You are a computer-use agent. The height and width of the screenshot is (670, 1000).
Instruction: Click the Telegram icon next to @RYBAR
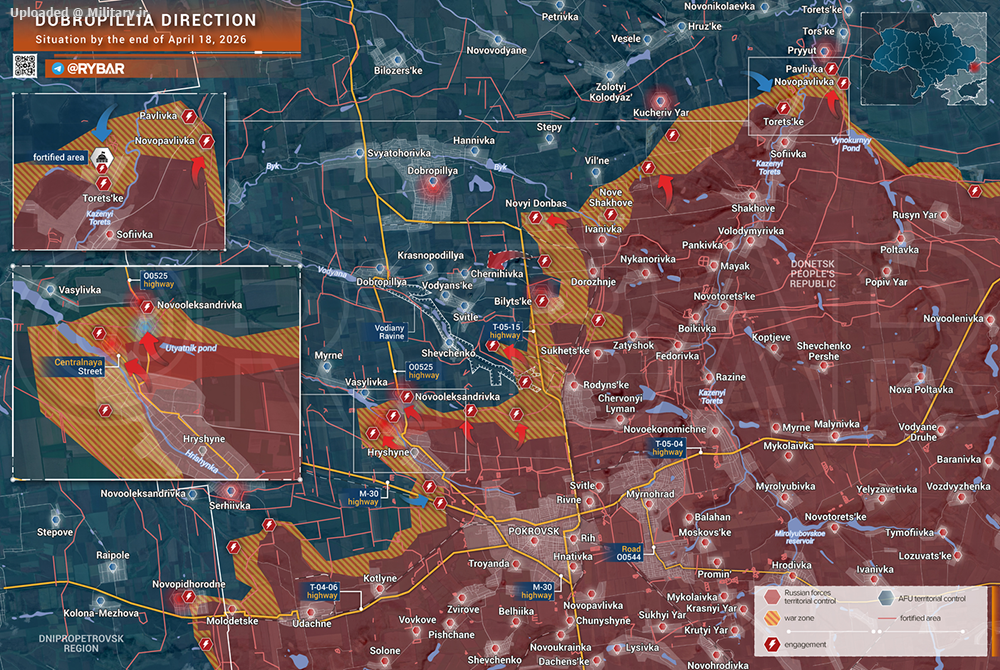click(x=57, y=68)
